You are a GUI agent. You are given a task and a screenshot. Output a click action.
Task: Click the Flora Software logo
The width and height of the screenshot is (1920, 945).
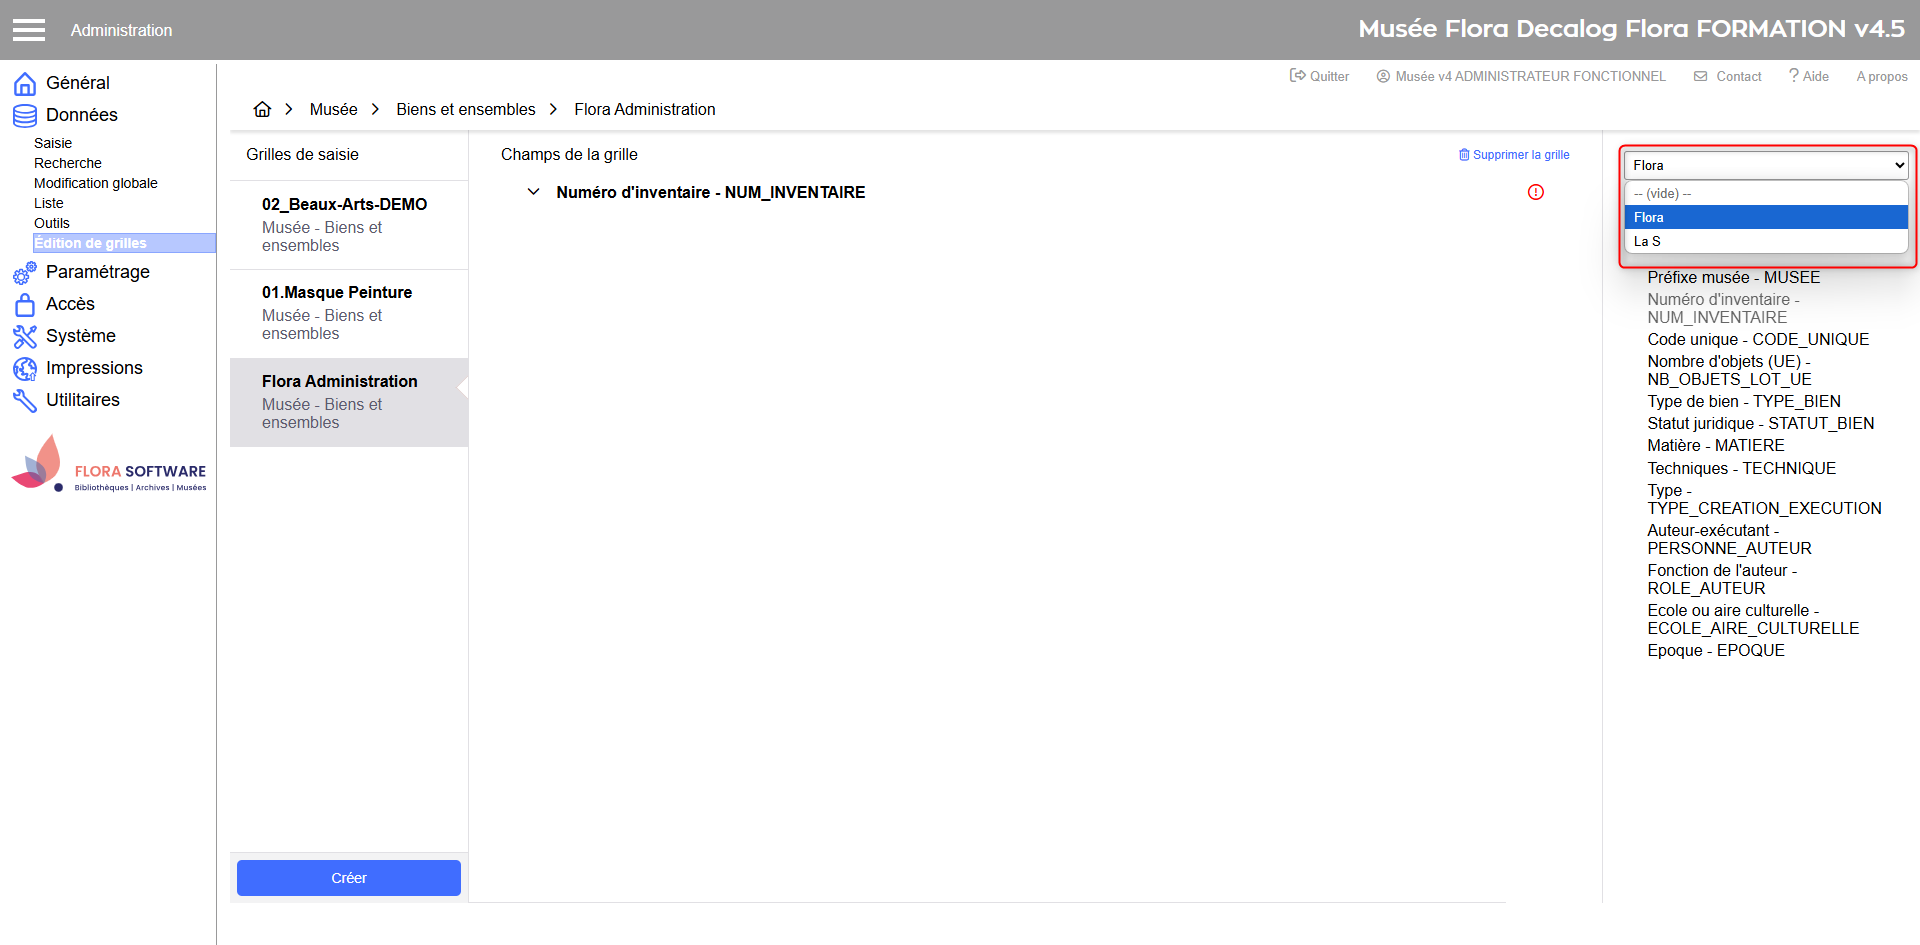(x=109, y=464)
